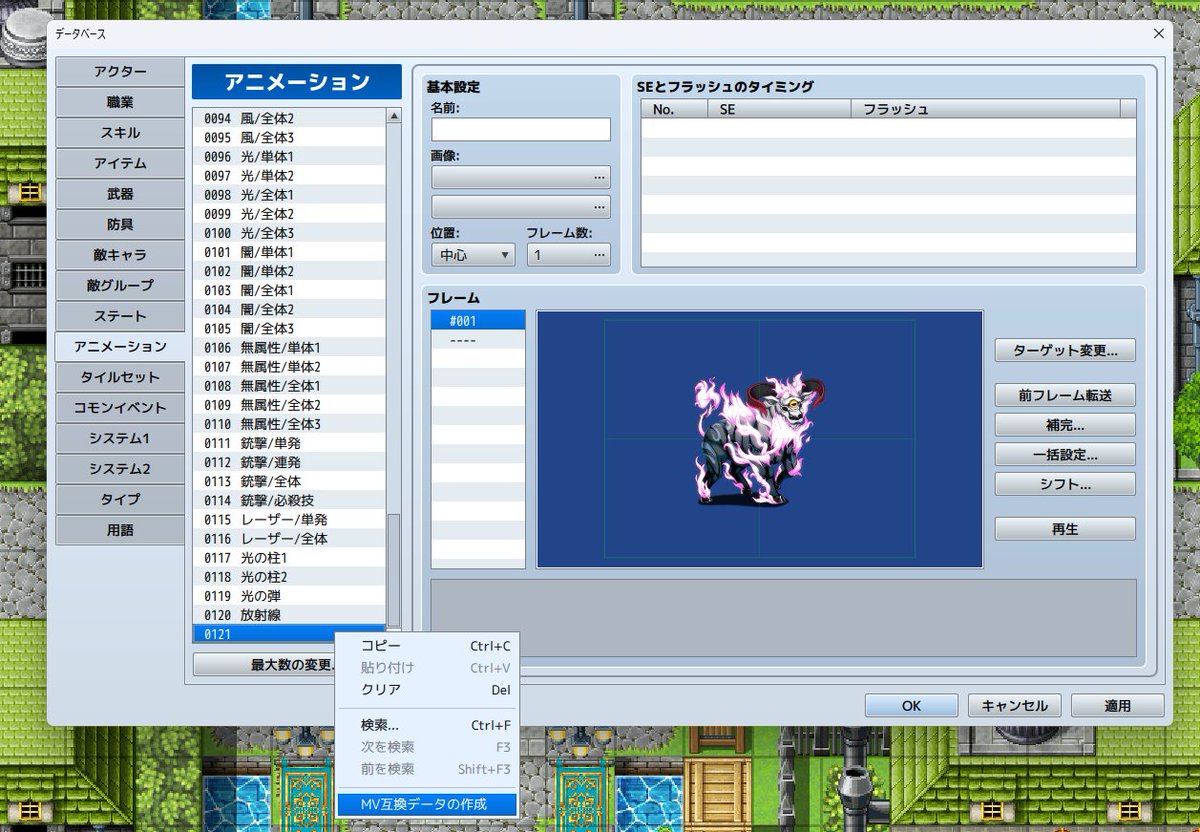Image resolution: width=1200 pixels, height=832 pixels.
Task: Select animation 0112 銃撃/連発
Action: [x=289, y=462]
